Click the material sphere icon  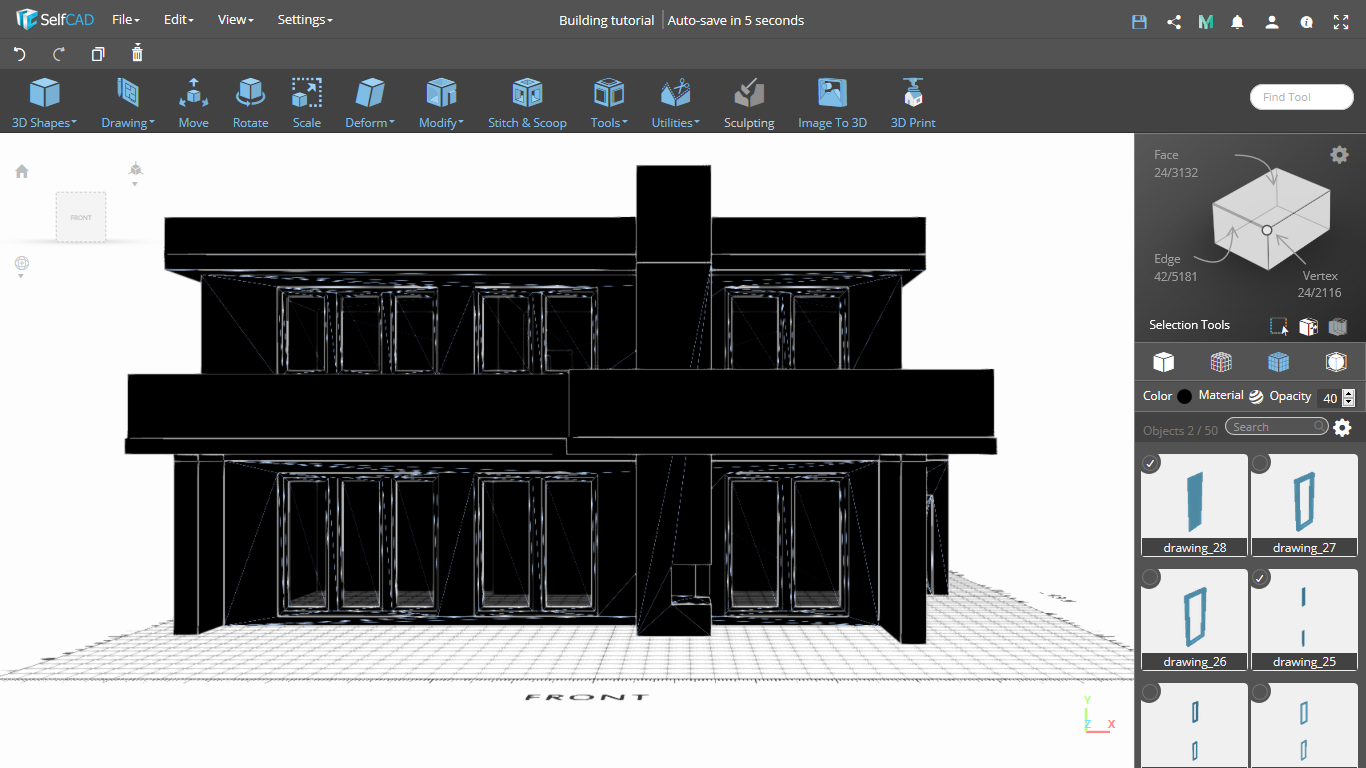[x=1256, y=396]
